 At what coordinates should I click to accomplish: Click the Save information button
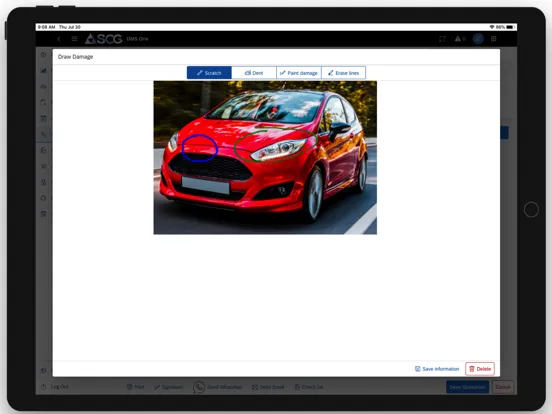[x=437, y=369]
